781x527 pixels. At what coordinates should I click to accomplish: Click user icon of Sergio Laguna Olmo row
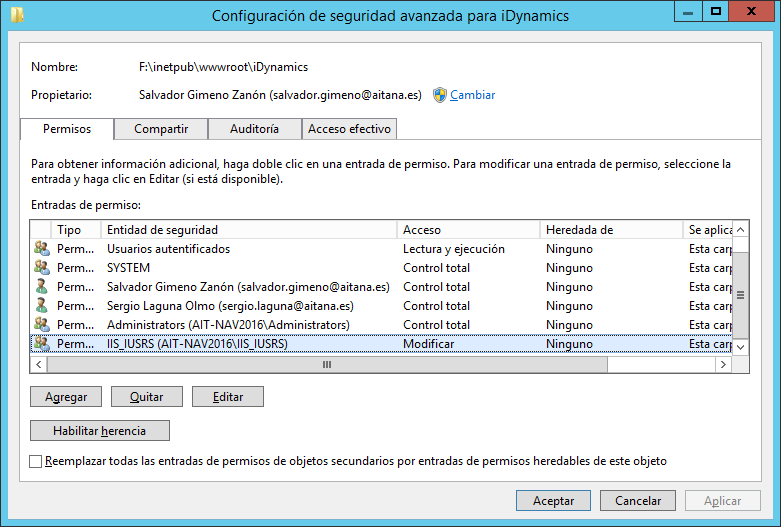42,305
